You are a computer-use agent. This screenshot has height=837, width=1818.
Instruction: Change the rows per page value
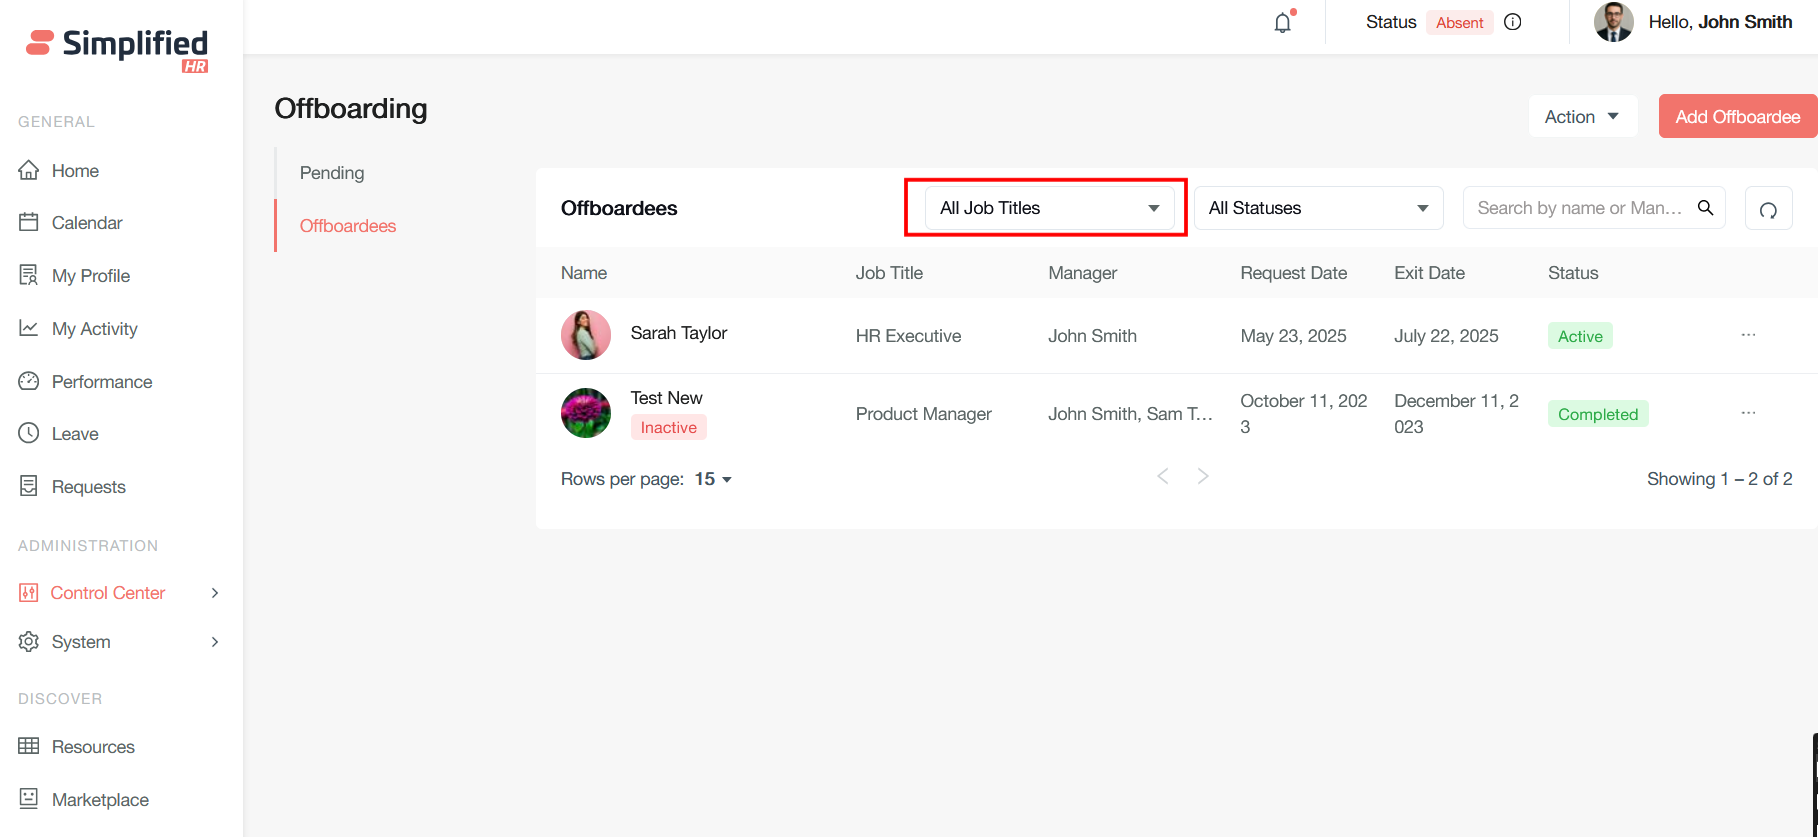click(713, 479)
